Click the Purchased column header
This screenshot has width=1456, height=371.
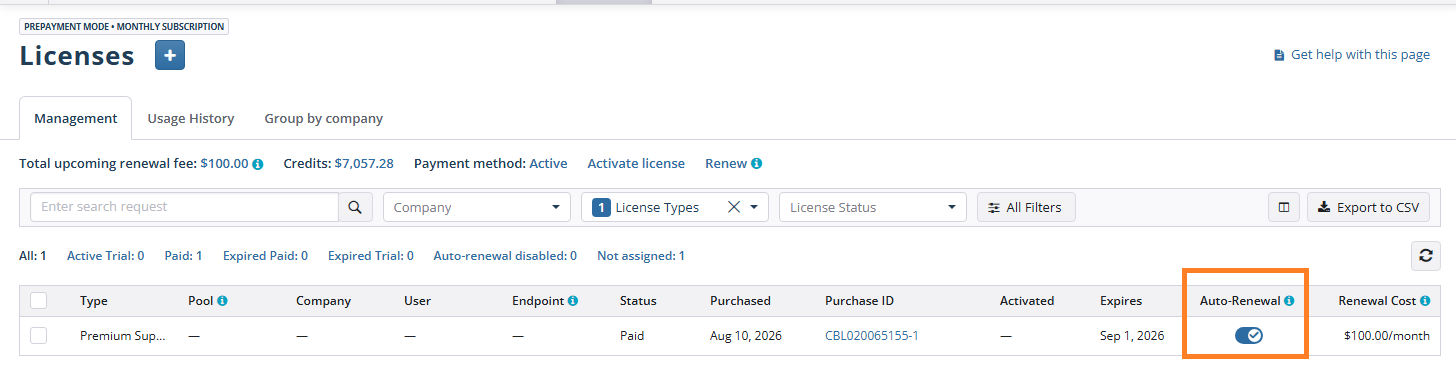[x=740, y=300]
